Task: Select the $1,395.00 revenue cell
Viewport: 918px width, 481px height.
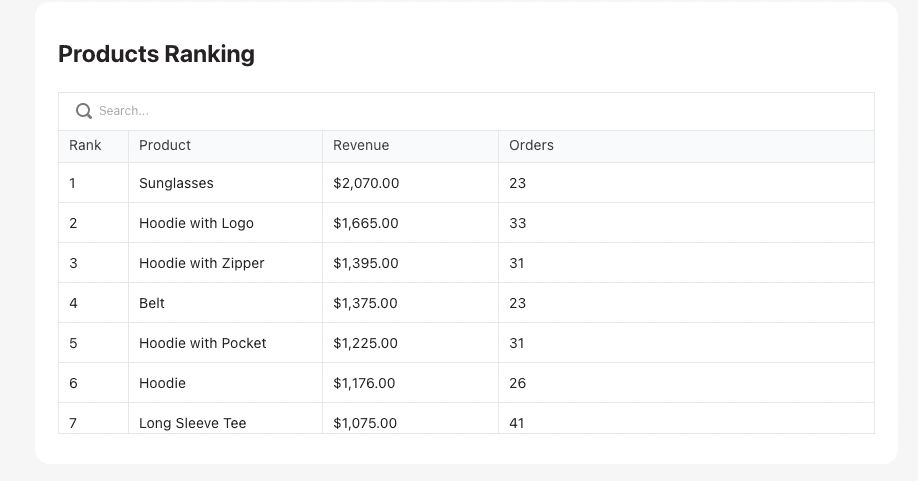Action: tap(366, 263)
